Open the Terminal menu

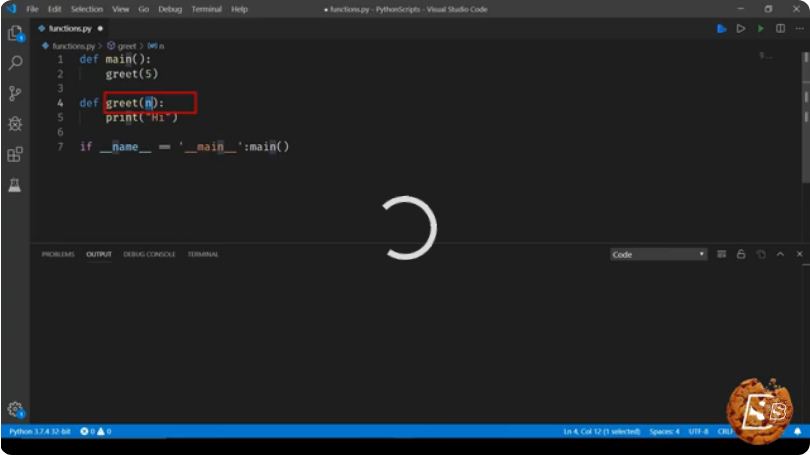206,9
